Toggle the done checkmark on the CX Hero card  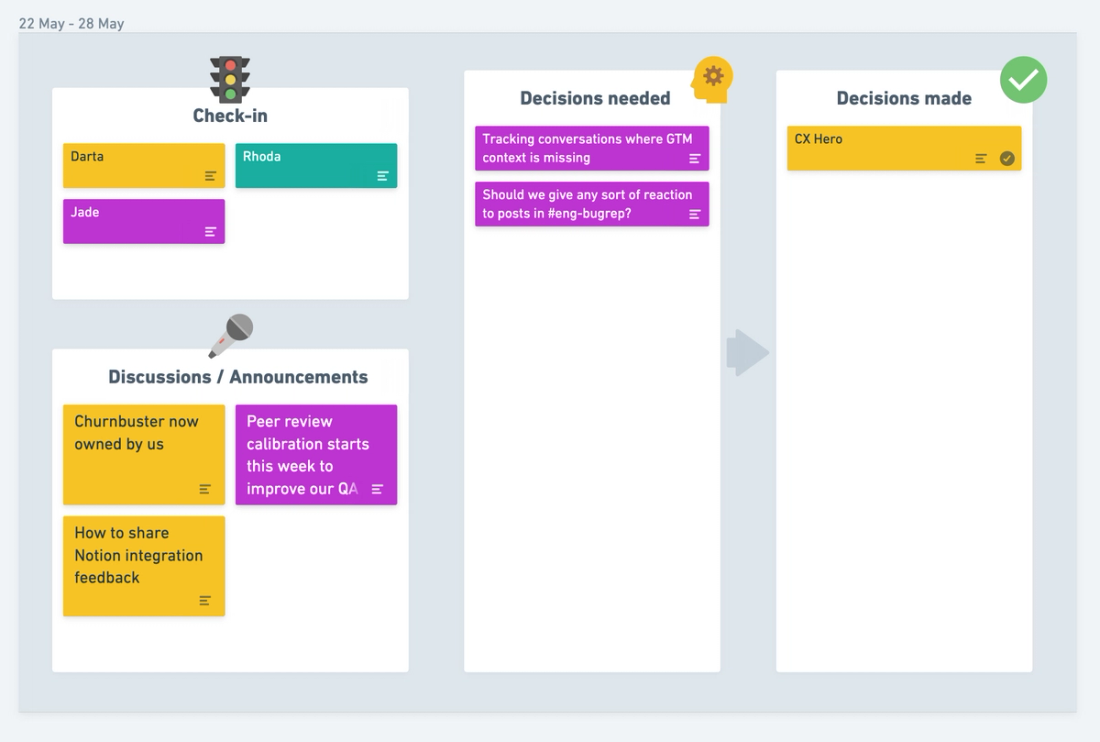1007,159
